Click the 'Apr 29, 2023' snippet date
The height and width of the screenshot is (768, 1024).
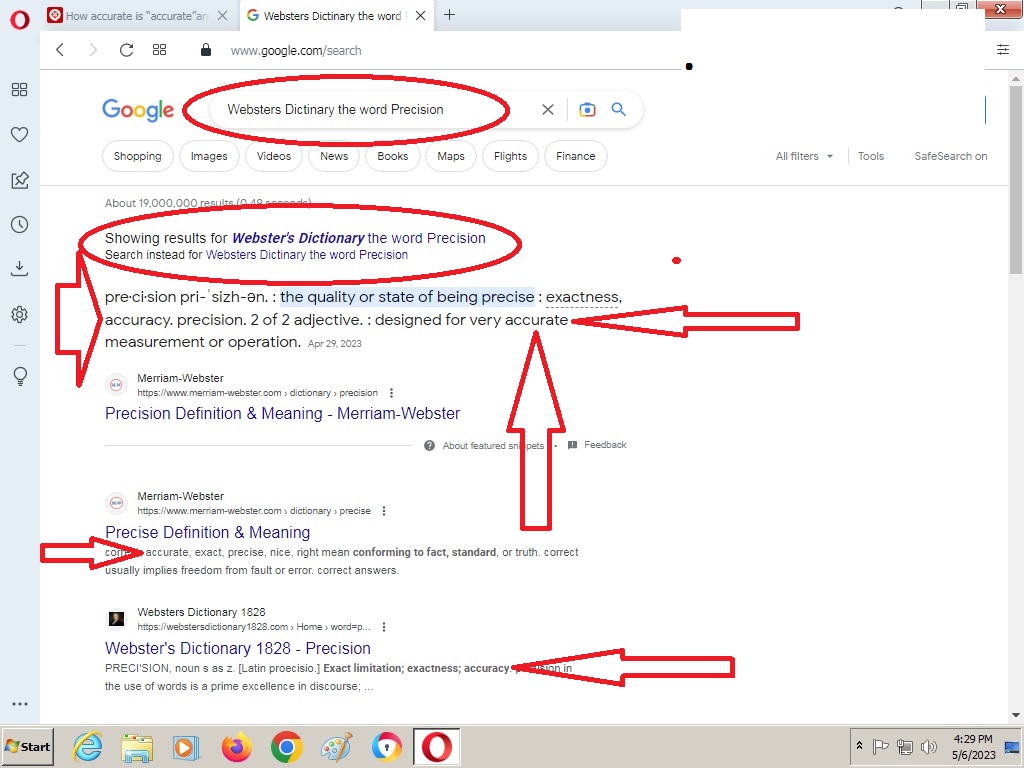(x=334, y=344)
